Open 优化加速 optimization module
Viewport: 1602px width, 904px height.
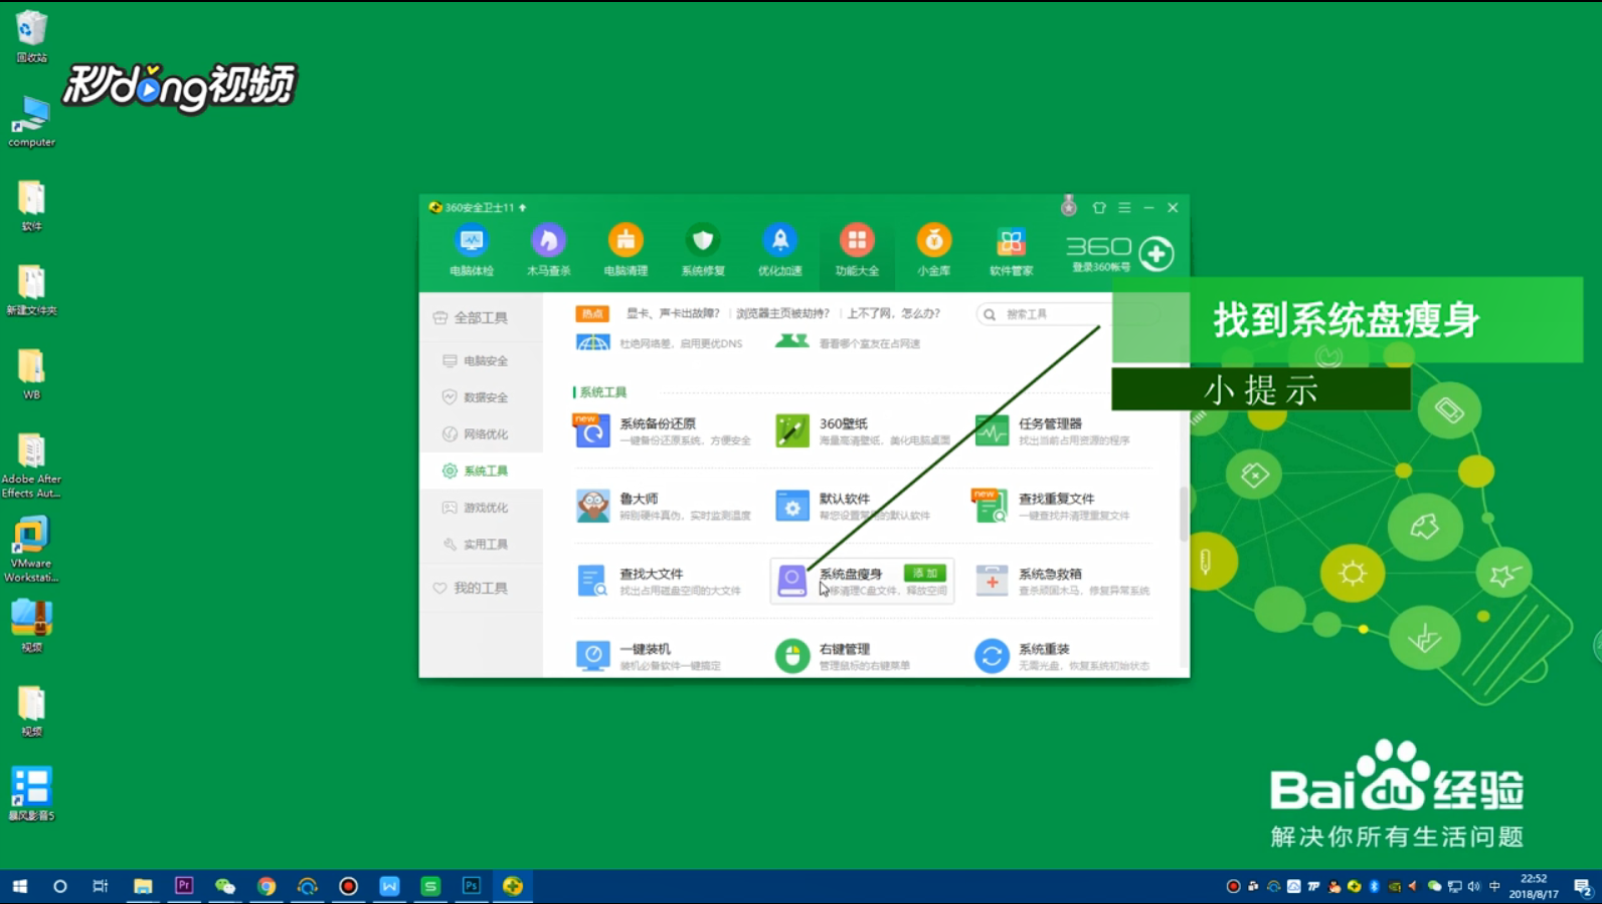pyautogui.click(x=780, y=250)
